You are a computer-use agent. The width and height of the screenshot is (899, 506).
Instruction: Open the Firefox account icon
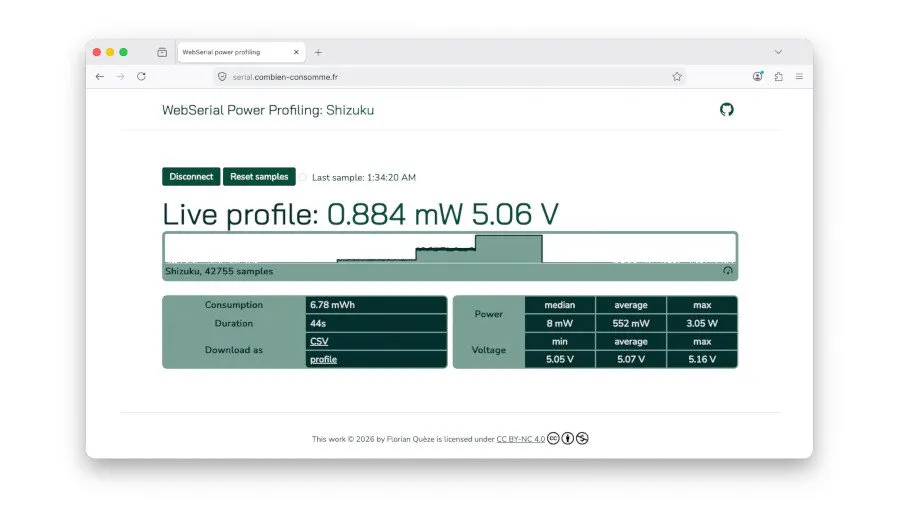(758, 76)
